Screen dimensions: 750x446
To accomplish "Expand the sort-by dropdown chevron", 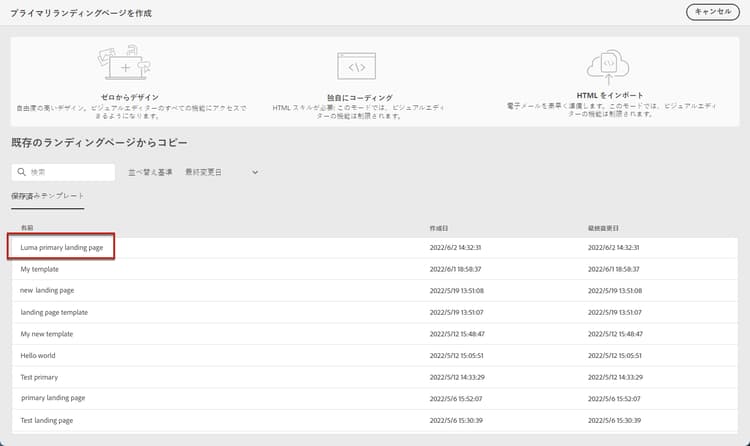I will click(255, 172).
